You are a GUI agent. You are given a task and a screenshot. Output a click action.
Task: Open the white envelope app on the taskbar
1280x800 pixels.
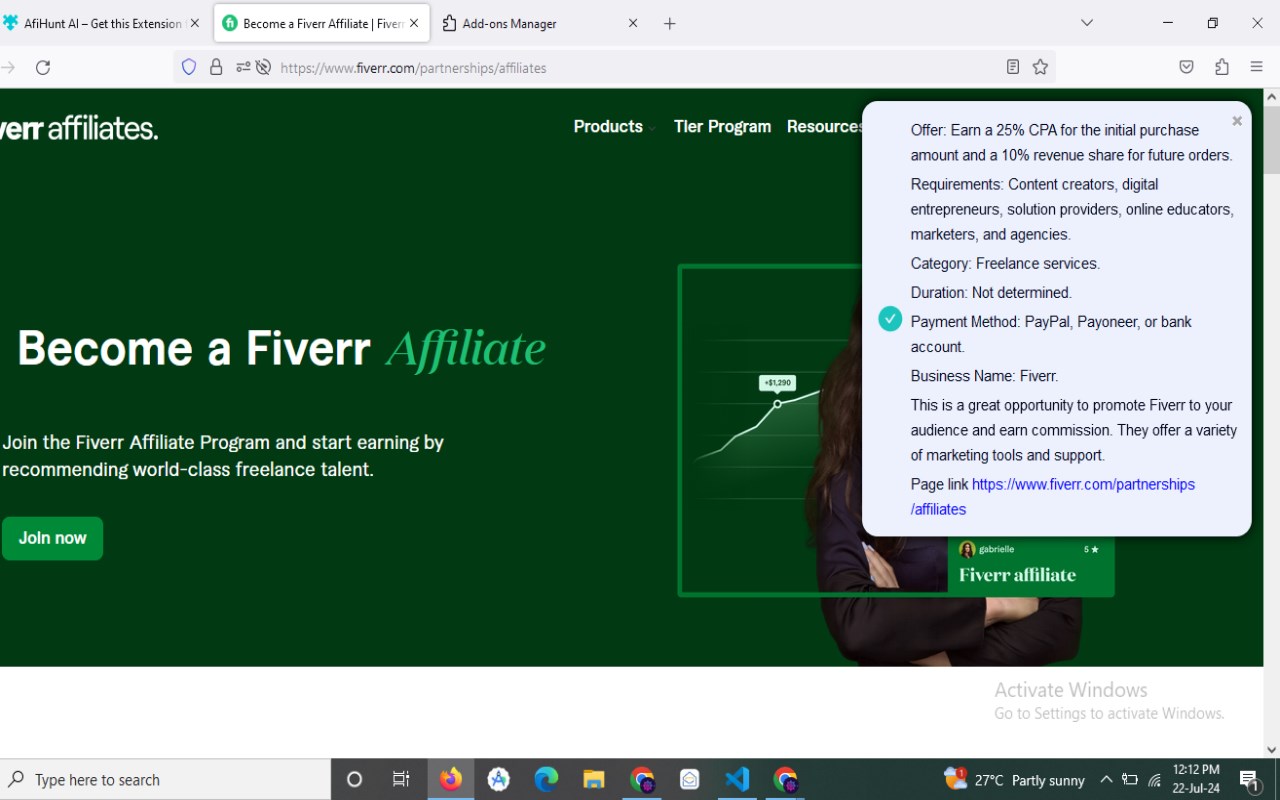690,779
